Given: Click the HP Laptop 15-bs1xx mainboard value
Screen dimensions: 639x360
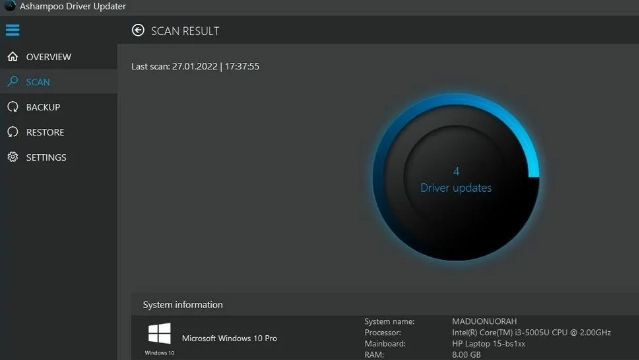Looking at the screenshot, I should [x=489, y=344].
